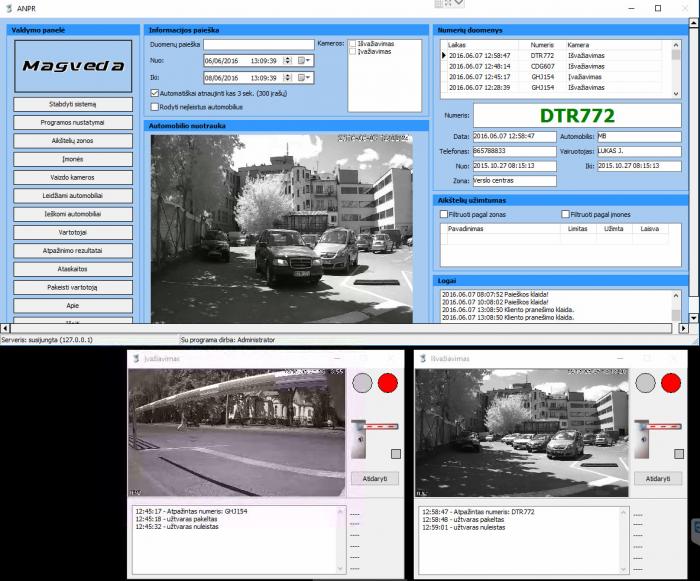Click the Magveda logo banner
This screenshot has height=581, width=700.
click(x=74, y=66)
